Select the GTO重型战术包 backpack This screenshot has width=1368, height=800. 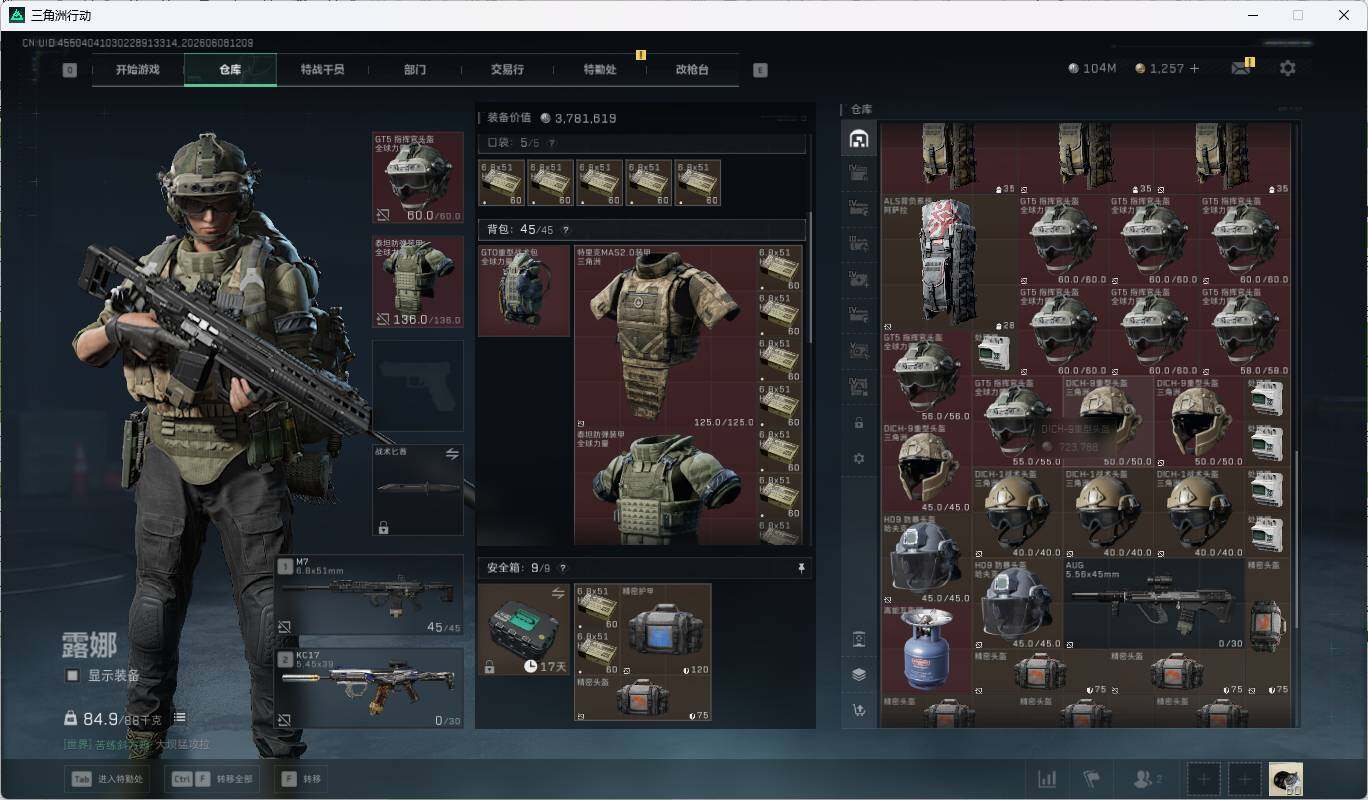(x=524, y=291)
